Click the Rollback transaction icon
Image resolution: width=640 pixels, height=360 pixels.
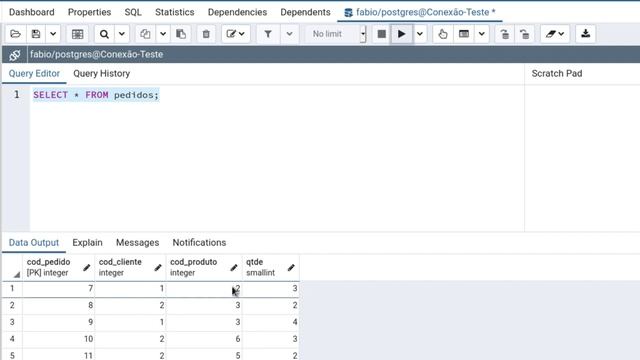(x=525, y=34)
